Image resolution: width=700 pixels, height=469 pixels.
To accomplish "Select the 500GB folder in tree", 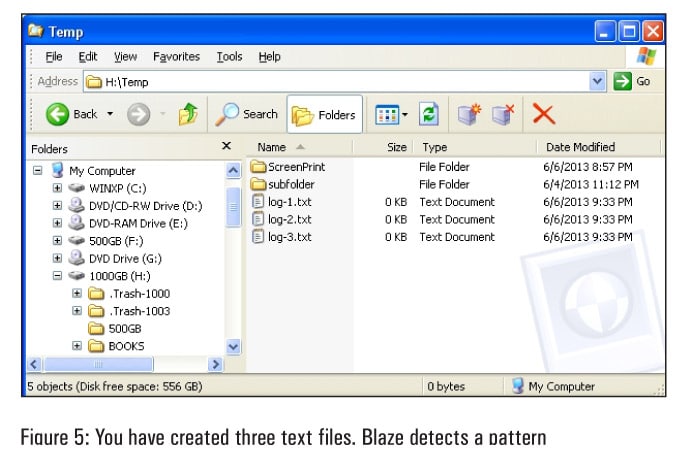I will tap(124, 328).
